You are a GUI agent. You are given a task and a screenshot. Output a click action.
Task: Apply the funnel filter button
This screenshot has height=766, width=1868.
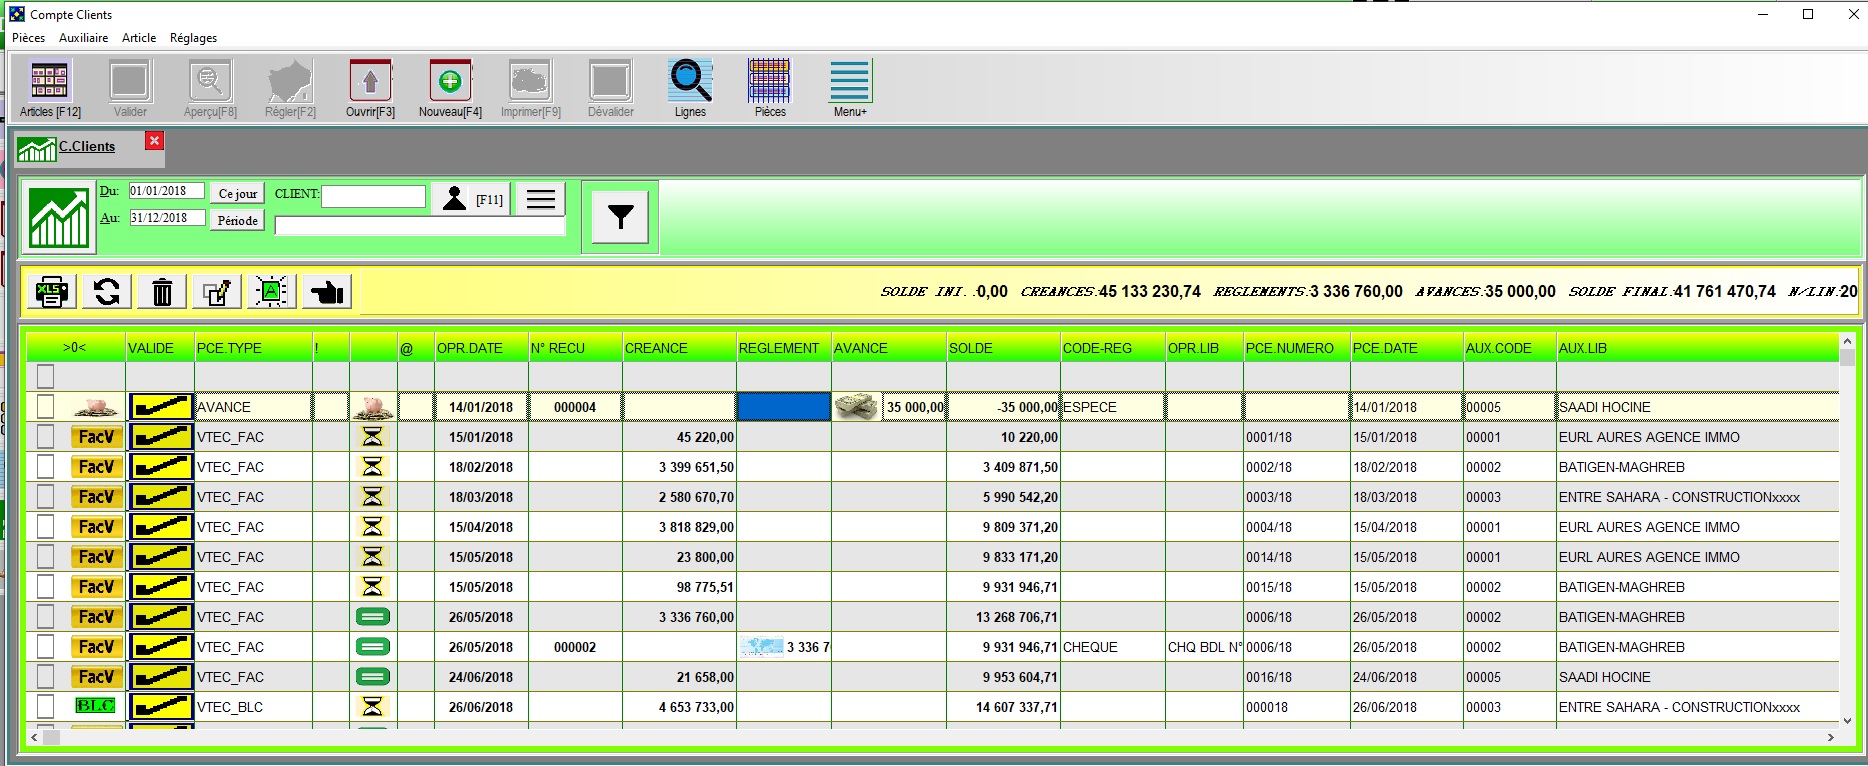(x=620, y=217)
